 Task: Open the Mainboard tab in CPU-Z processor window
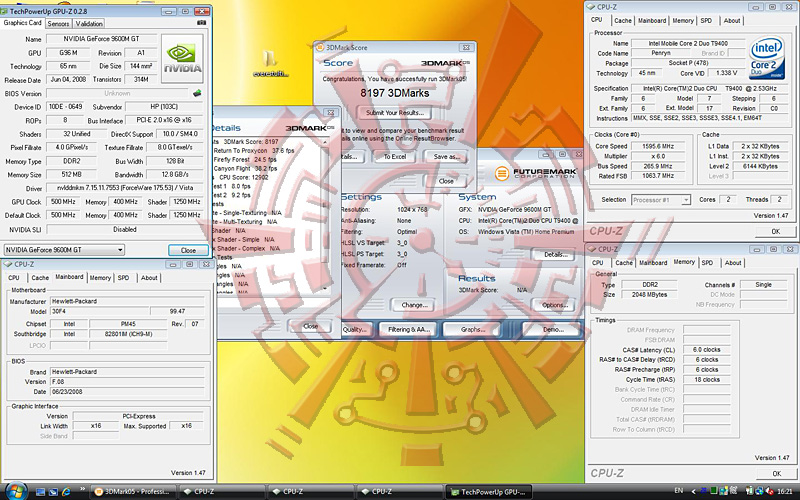652,20
